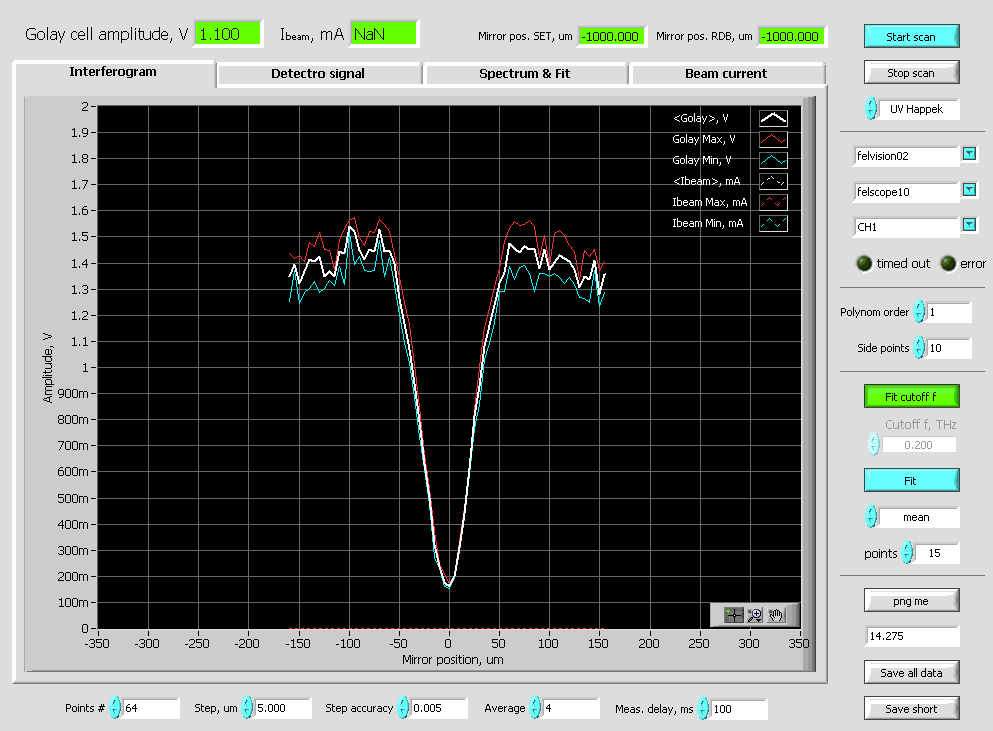Click the Polynom order input field
This screenshot has width=993, height=731.
click(x=949, y=312)
